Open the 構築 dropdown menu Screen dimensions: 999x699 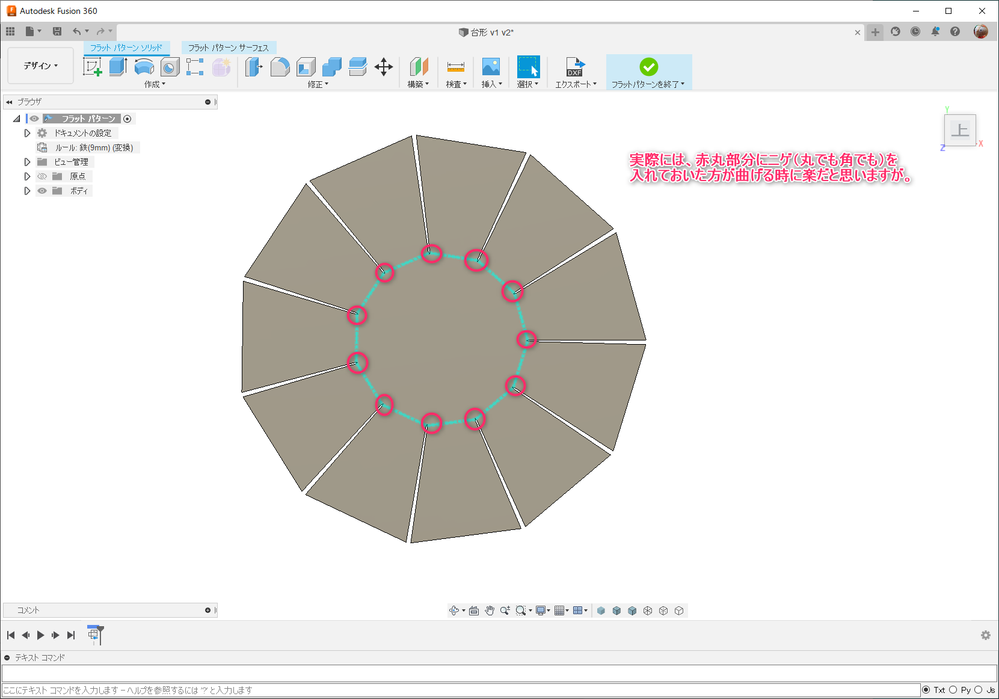click(418, 84)
